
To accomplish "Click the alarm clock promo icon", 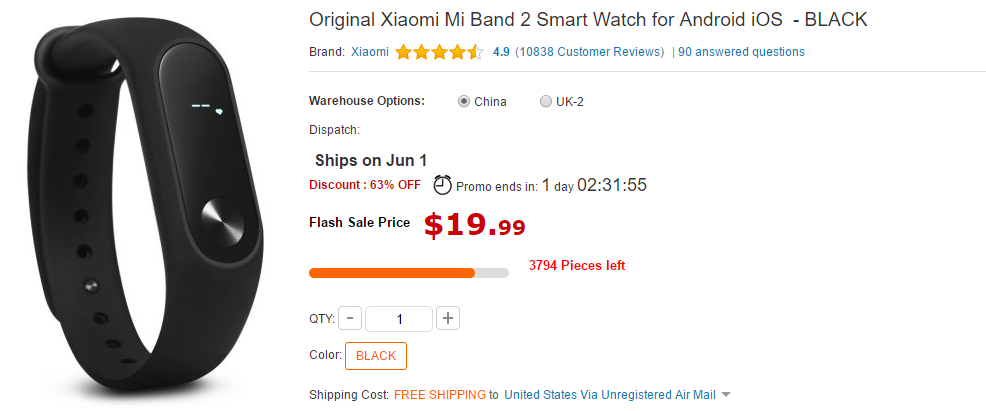I will 442,185.
